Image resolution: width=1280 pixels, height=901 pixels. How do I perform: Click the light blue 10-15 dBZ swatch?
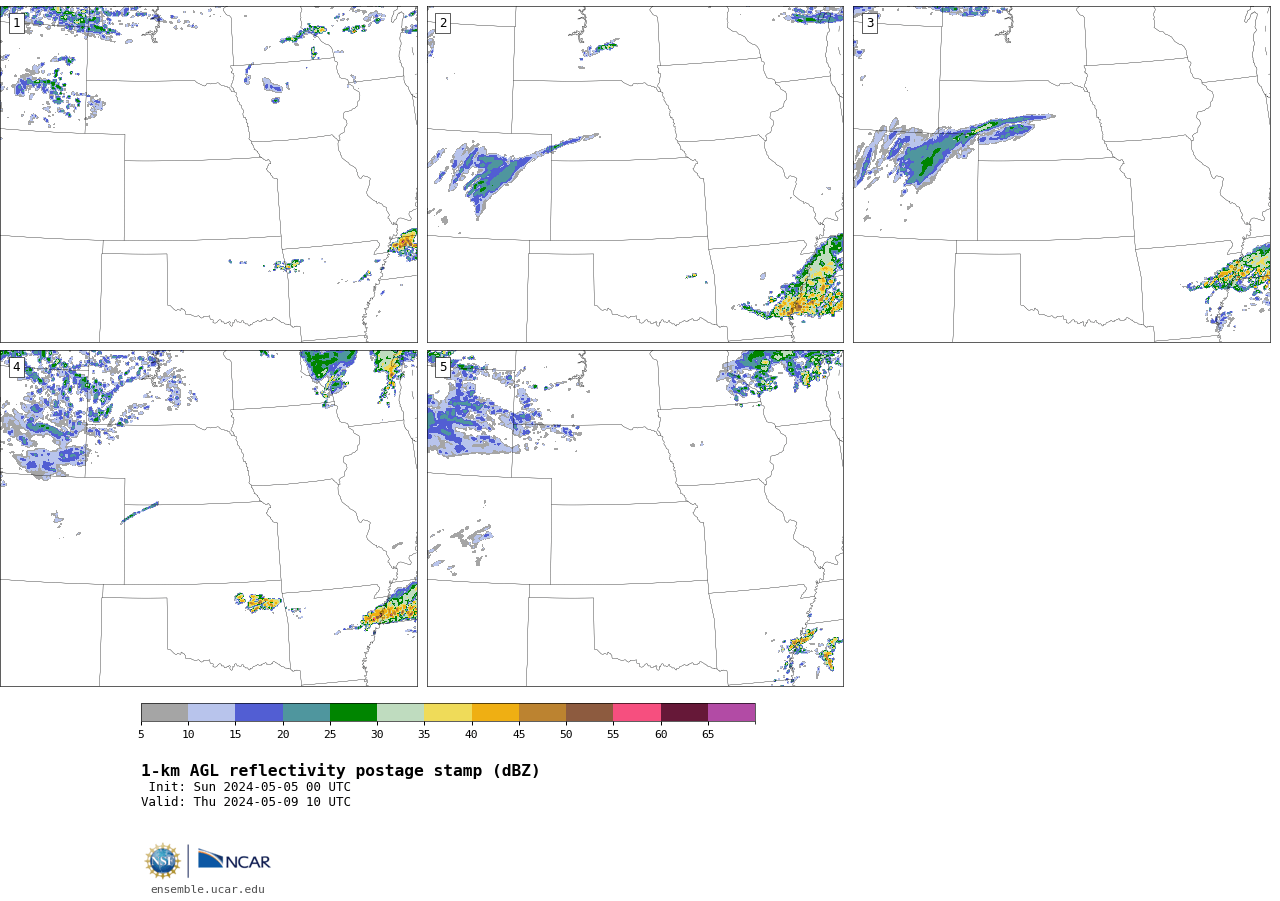[211, 712]
